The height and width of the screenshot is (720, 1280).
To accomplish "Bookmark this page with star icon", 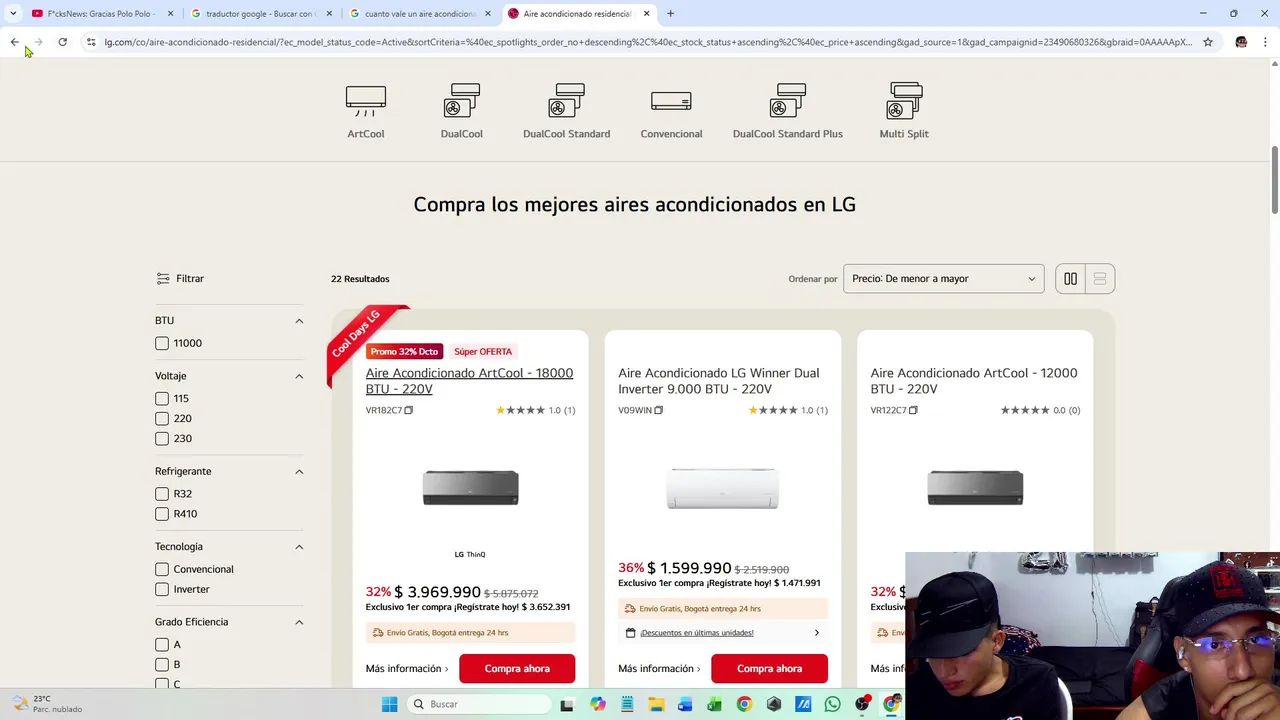I will [1208, 42].
